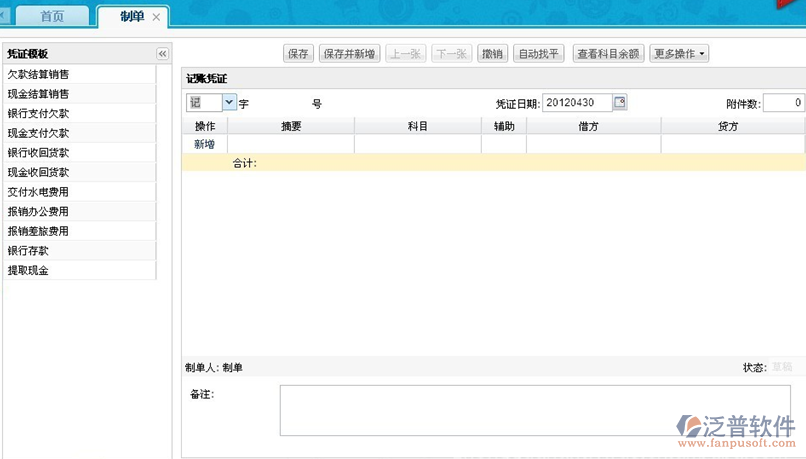Pick the 交付水电费用 template
This screenshot has height=459, width=806.
tap(38, 192)
